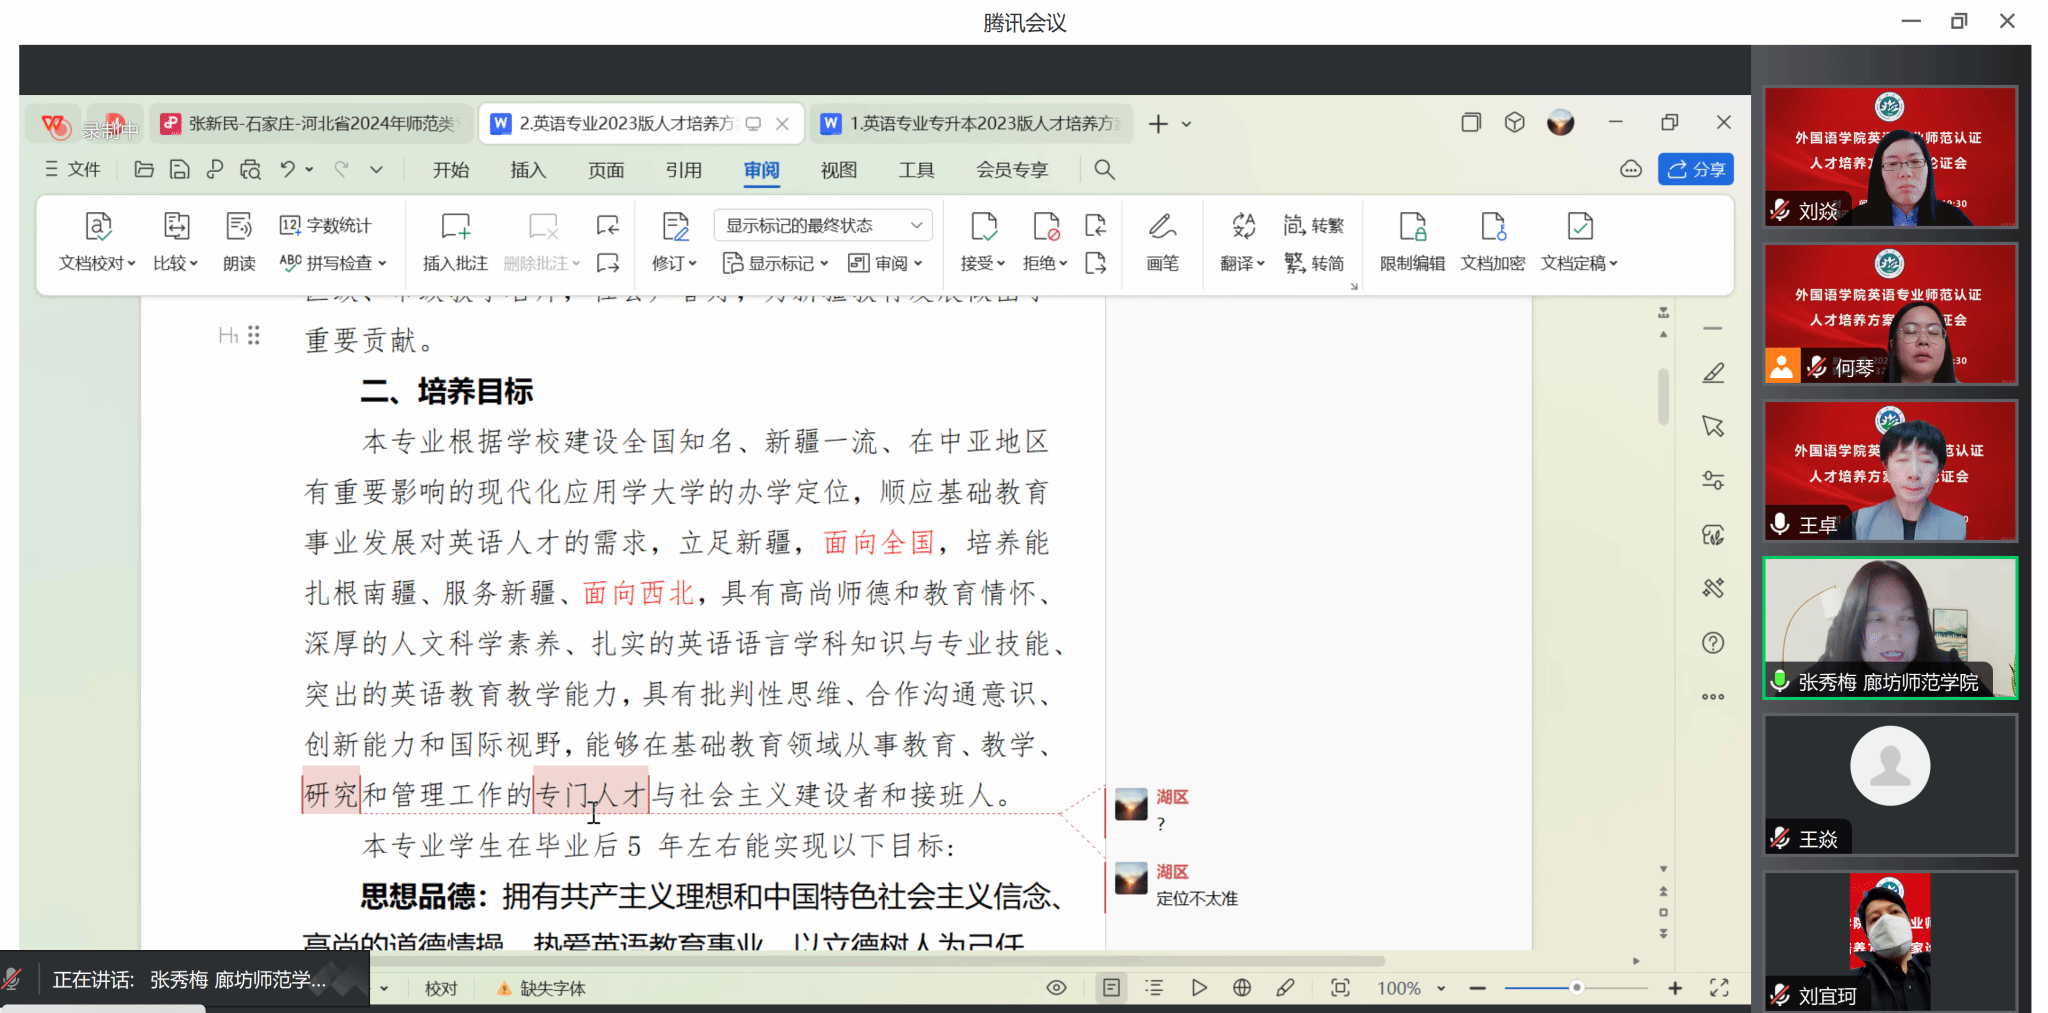Toggle fullscreen mode in the status bar
This screenshot has width=2048, height=1013.
1719,988
